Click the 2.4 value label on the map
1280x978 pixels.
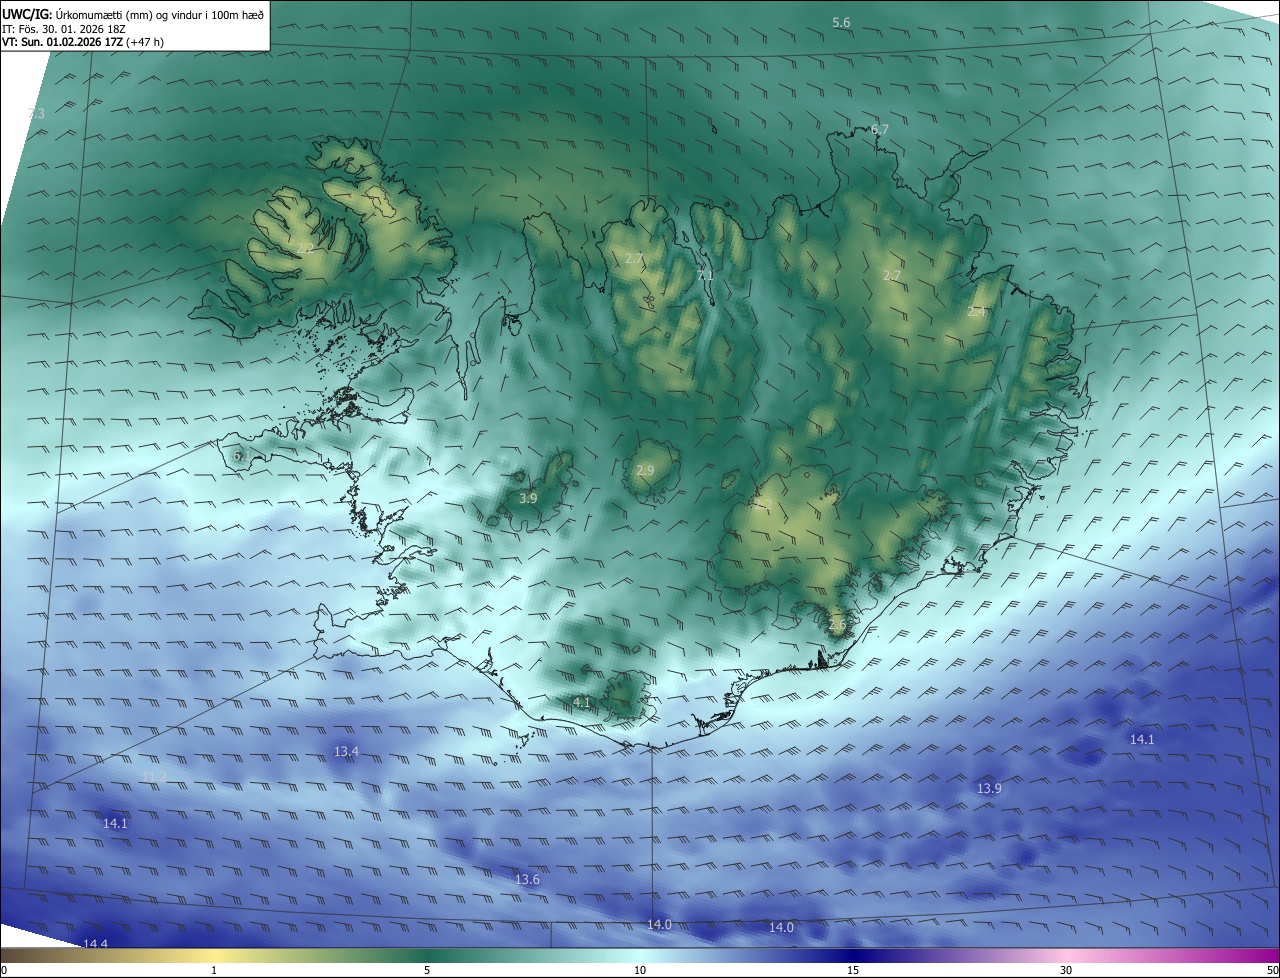[976, 311]
